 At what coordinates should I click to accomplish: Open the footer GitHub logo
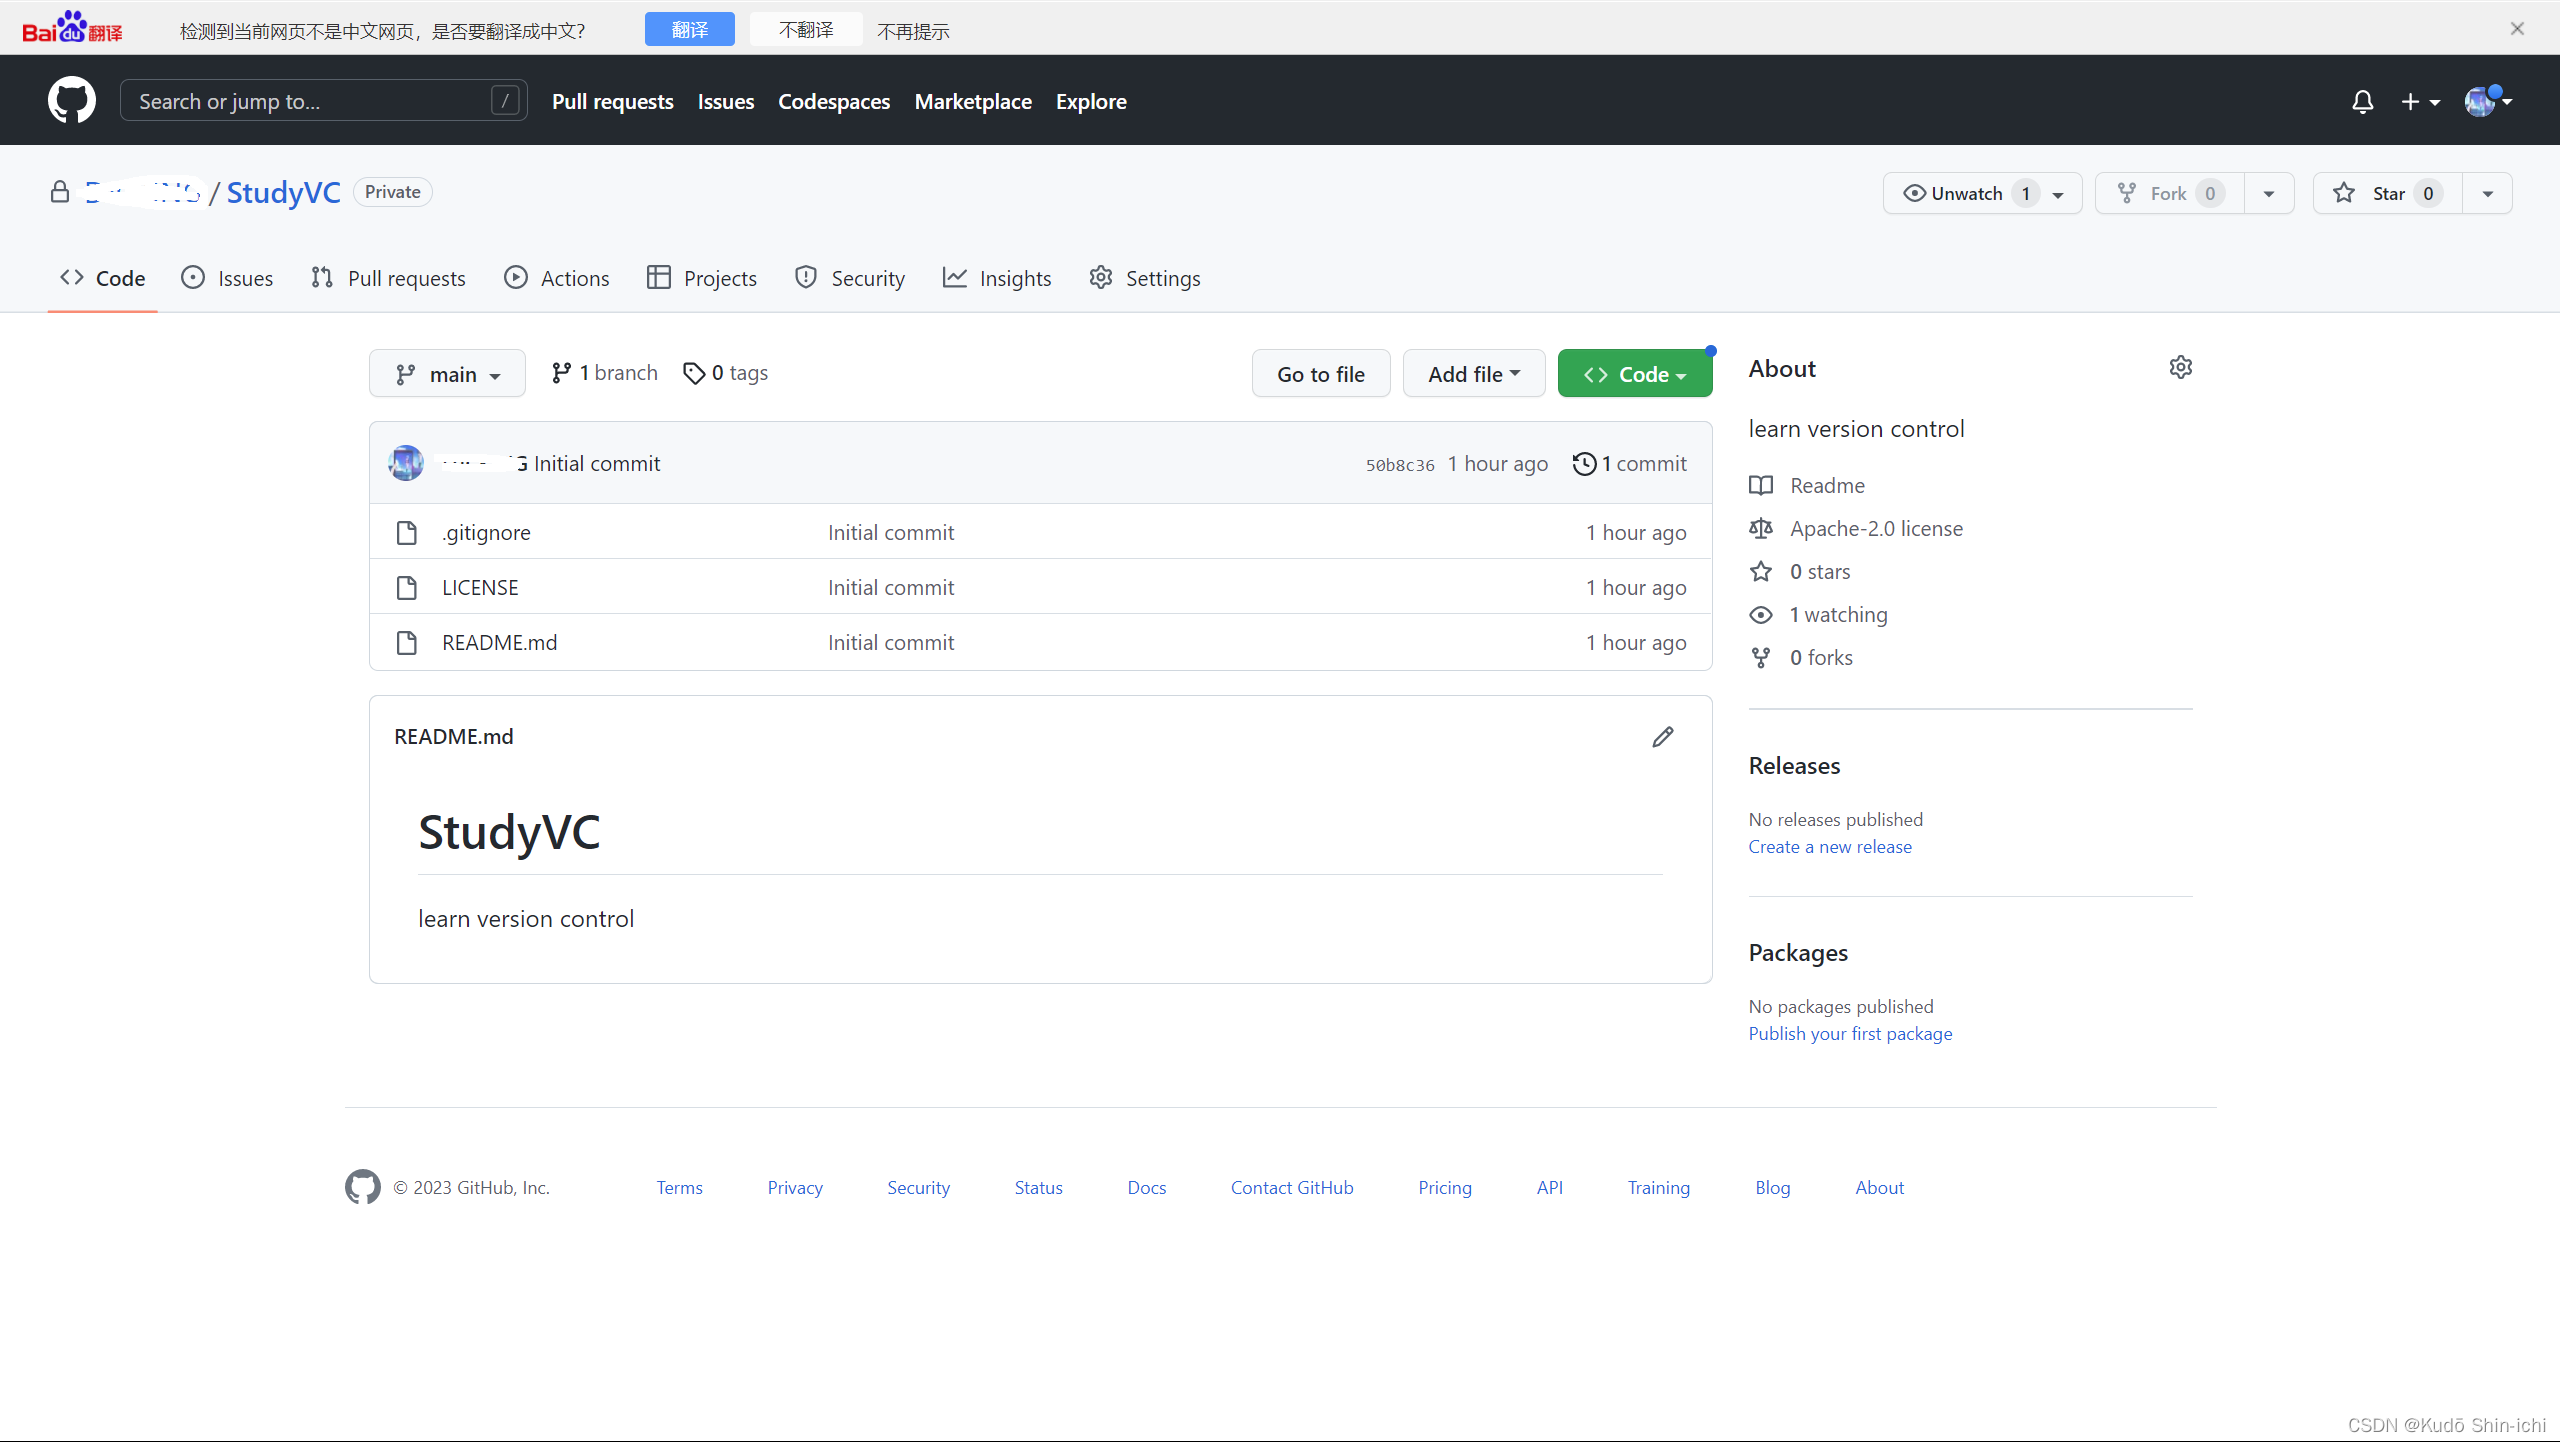tap(363, 1187)
